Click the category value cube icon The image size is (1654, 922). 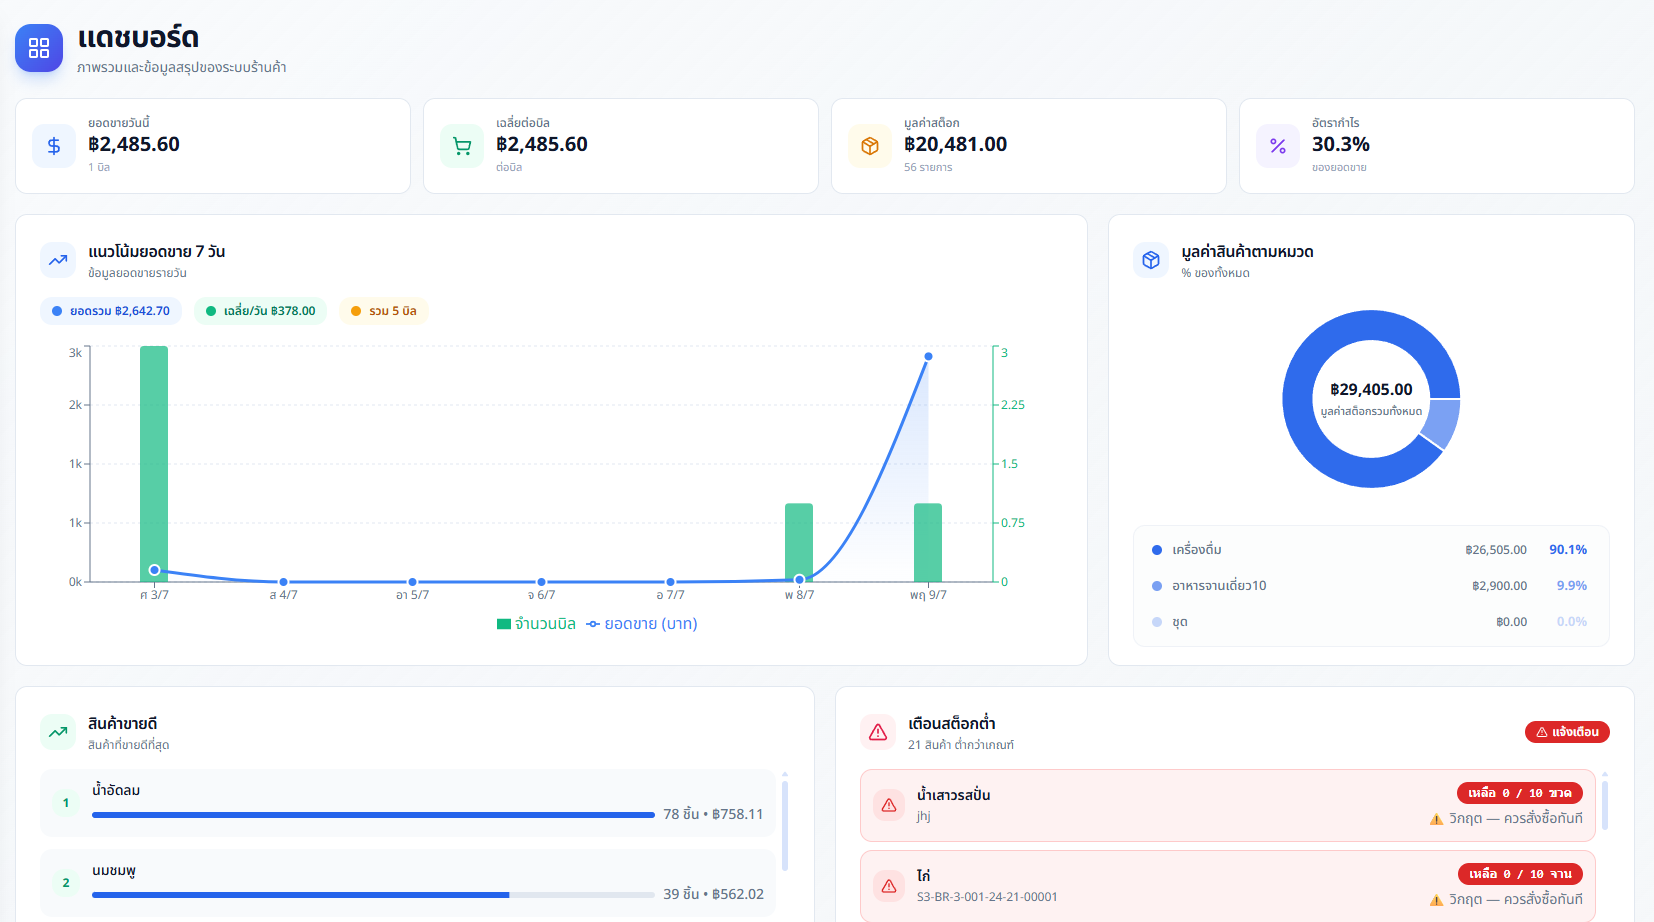[1151, 260]
